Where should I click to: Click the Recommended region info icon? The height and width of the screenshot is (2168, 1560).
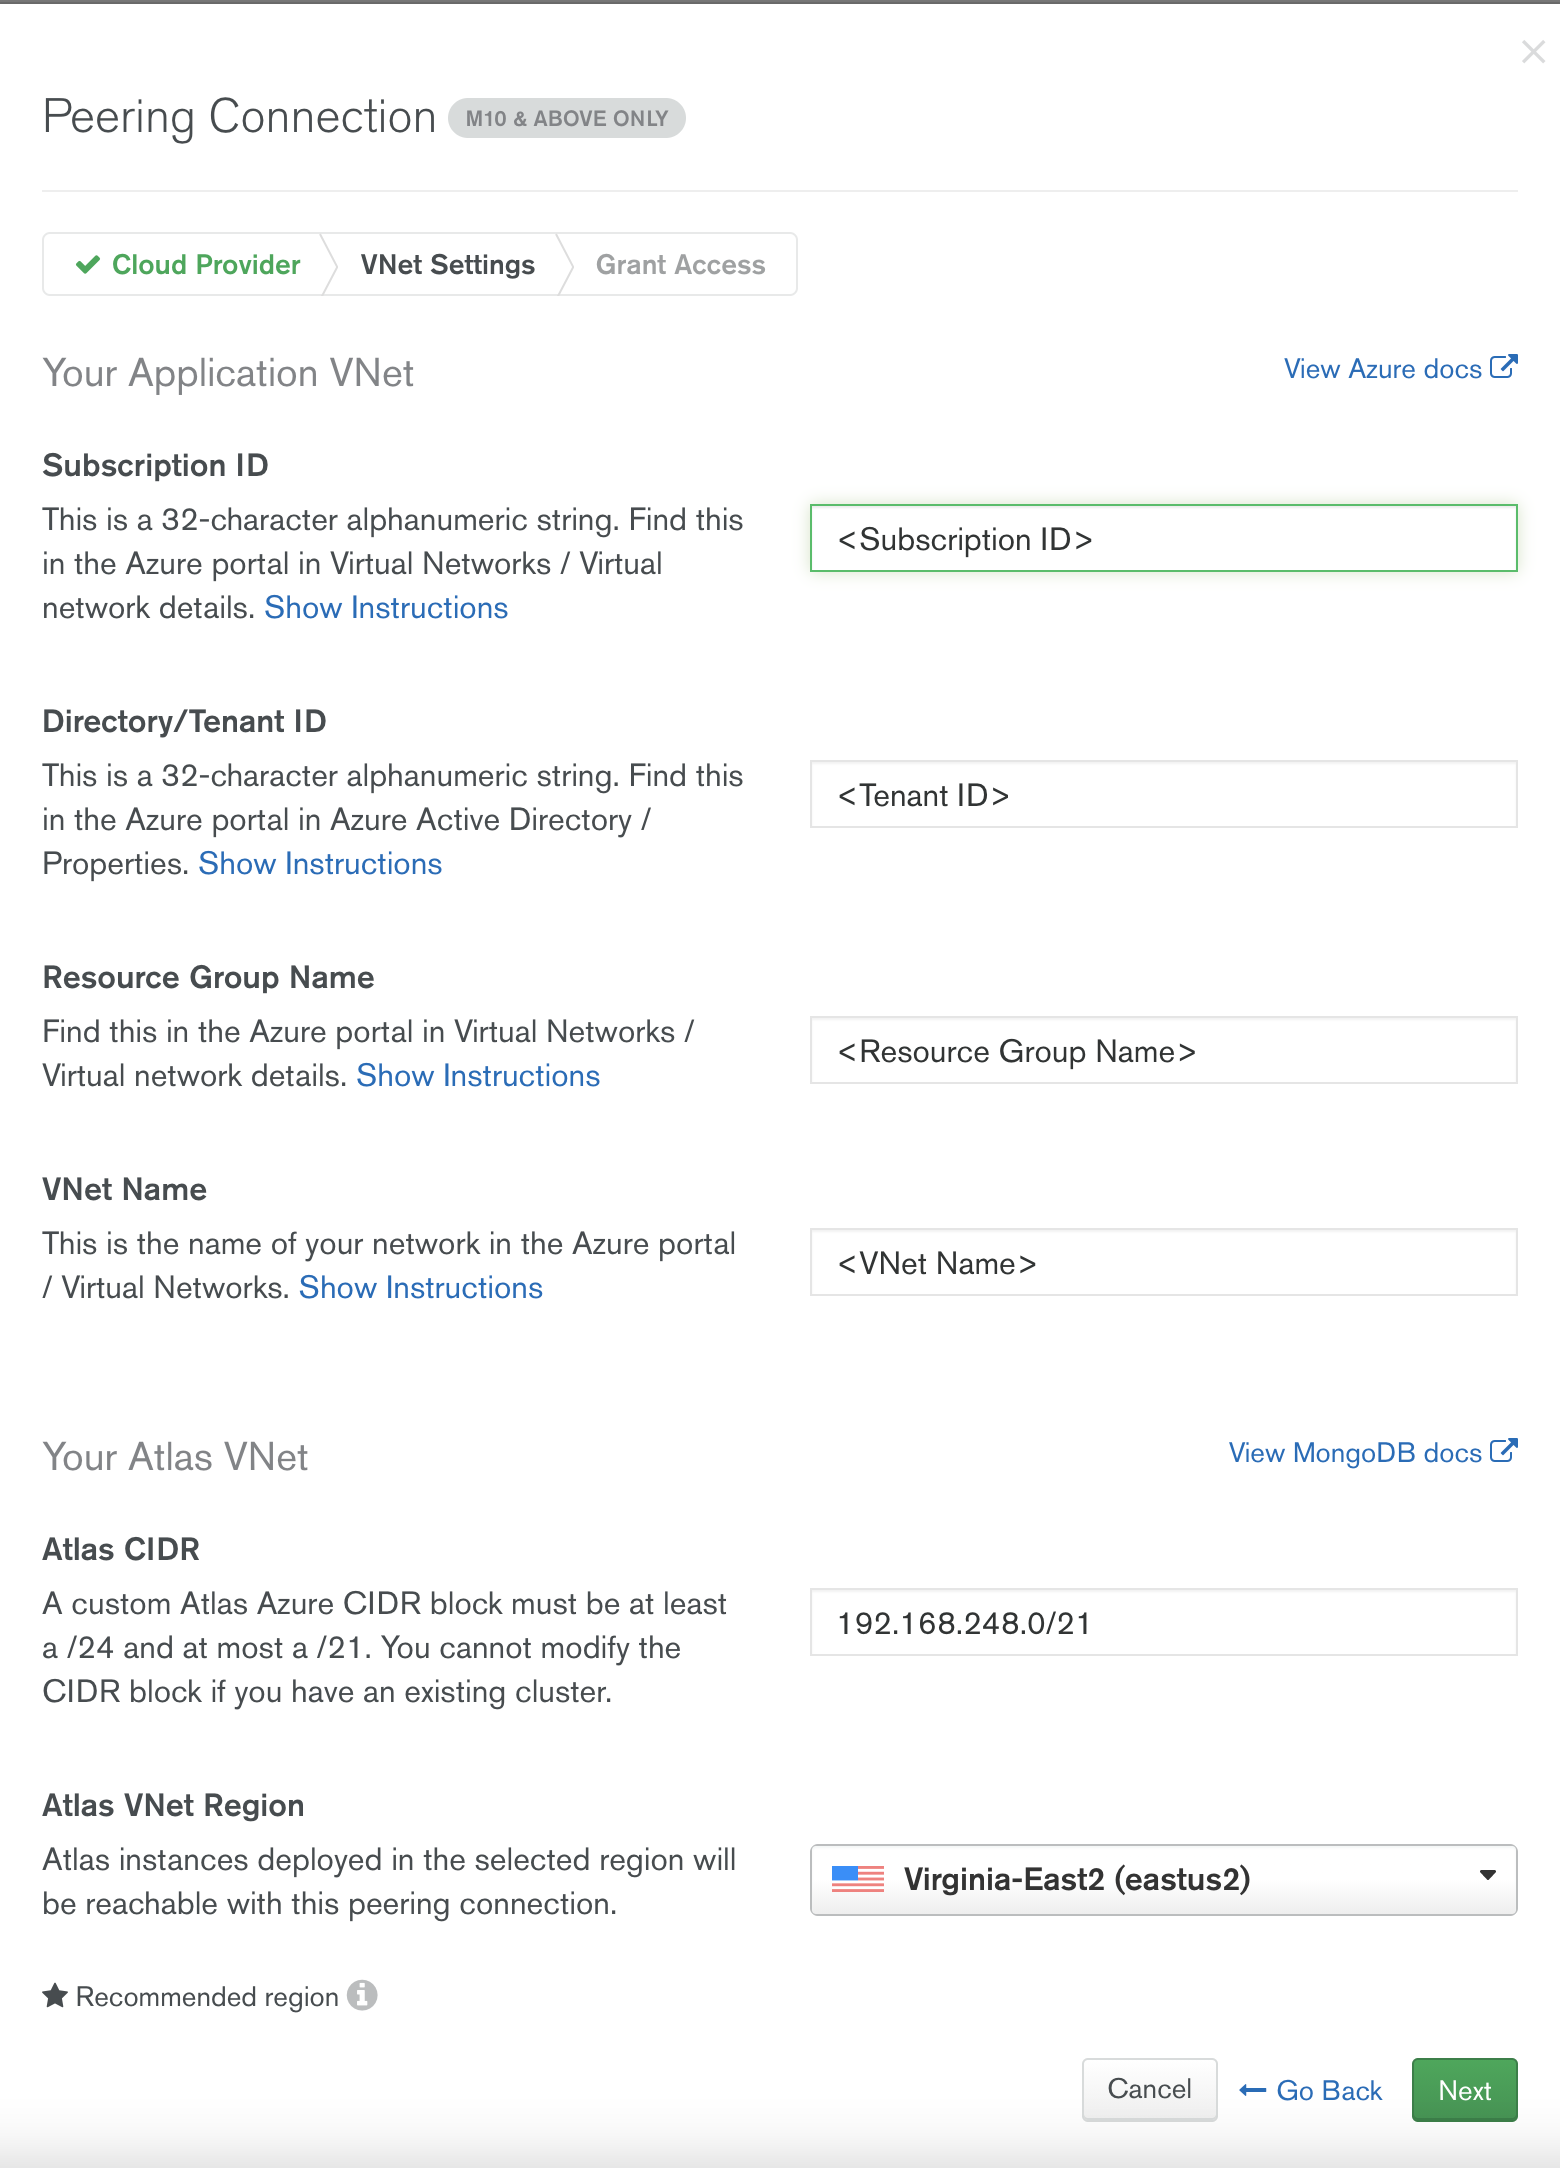(362, 1995)
